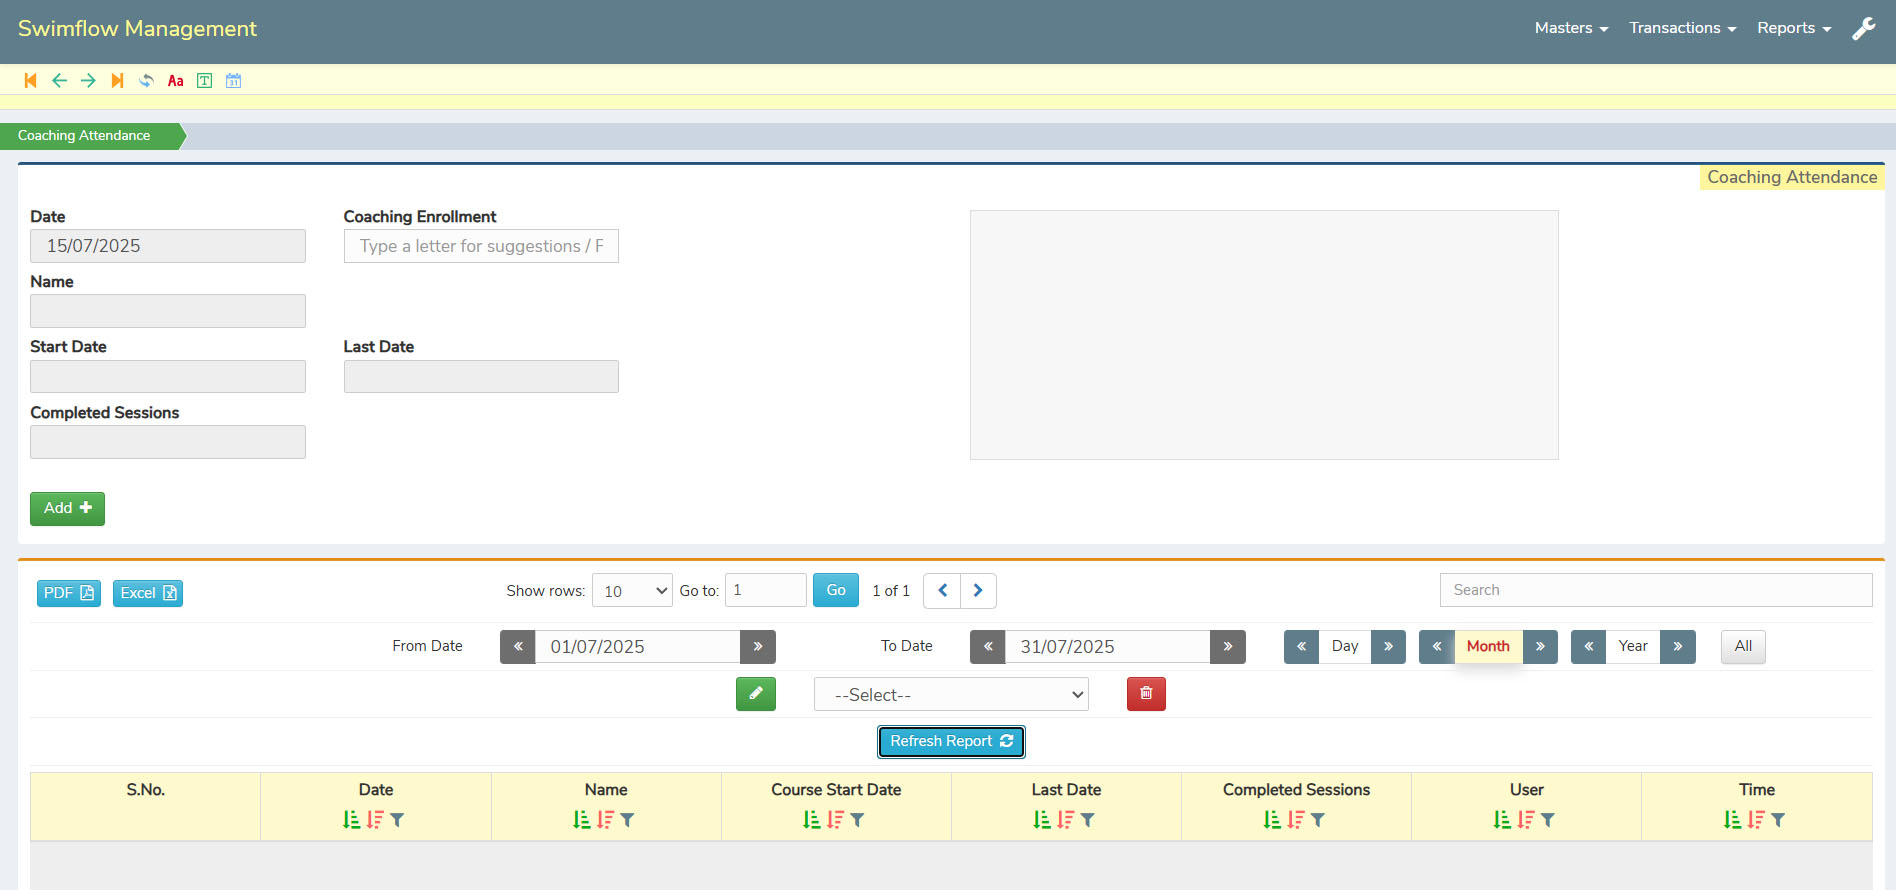Viewport: 1896px width, 890px height.
Task: Click the first record navigation icon
Action: (x=30, y=81)
